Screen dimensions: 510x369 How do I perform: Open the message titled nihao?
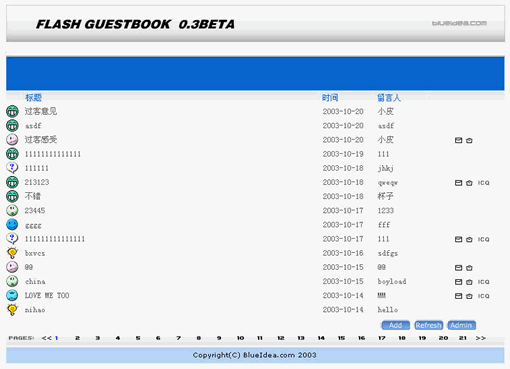pyautogui.click(x=35, y=310)
